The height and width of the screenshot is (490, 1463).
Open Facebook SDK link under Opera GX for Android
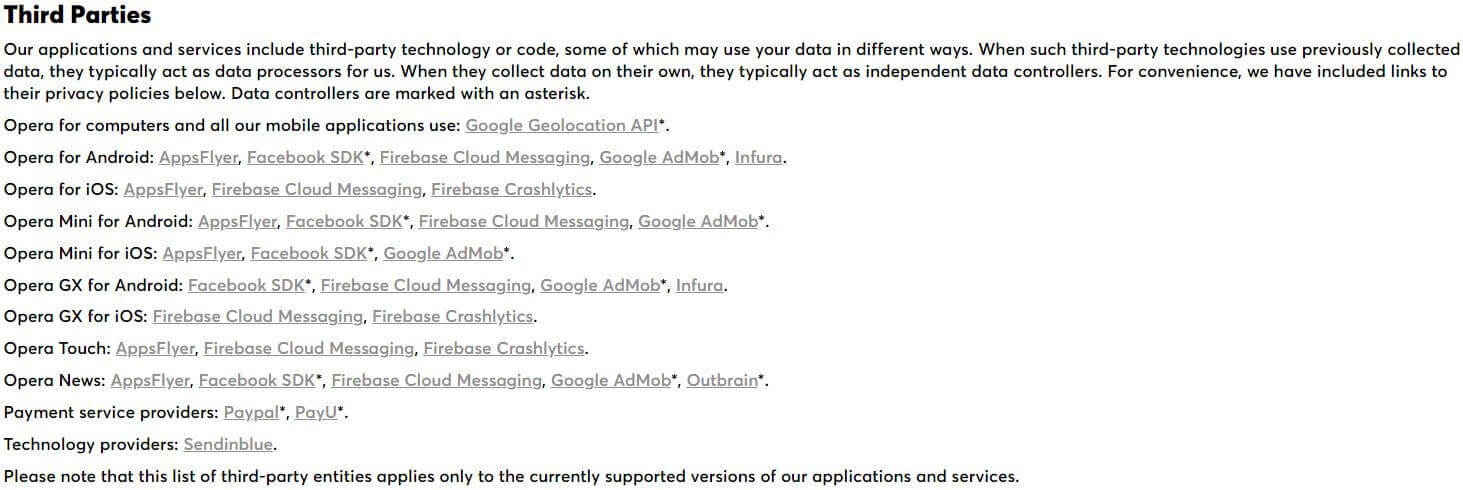246,285
